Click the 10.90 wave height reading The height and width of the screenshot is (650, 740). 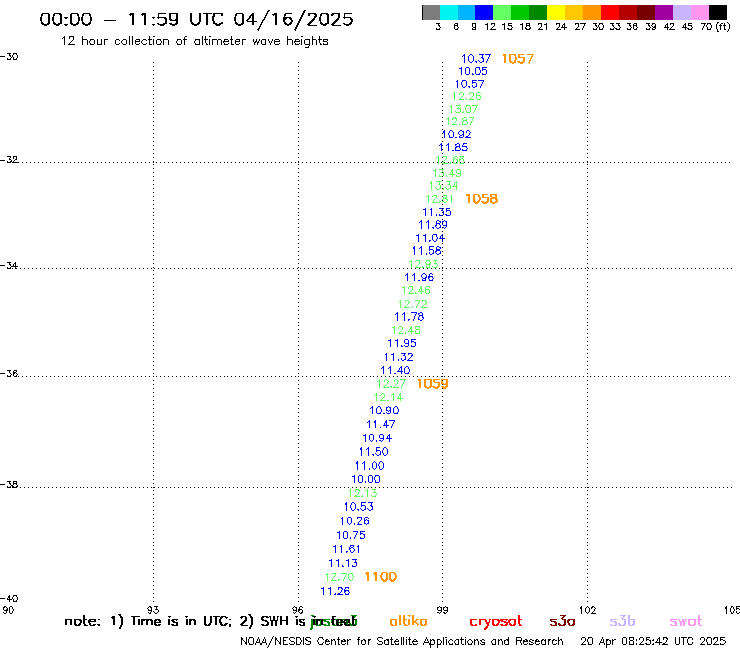click(x=384, y=411)
